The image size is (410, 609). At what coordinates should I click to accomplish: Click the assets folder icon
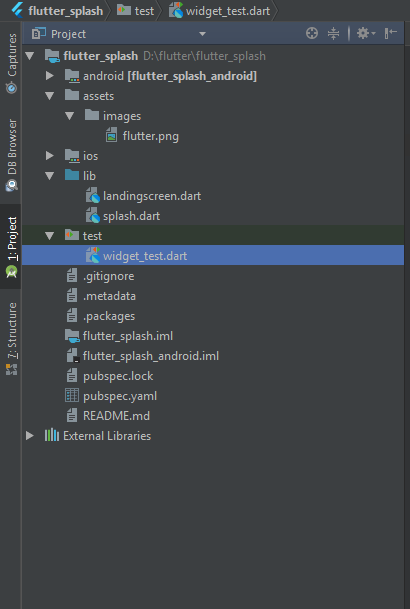[x=72, y=95]
